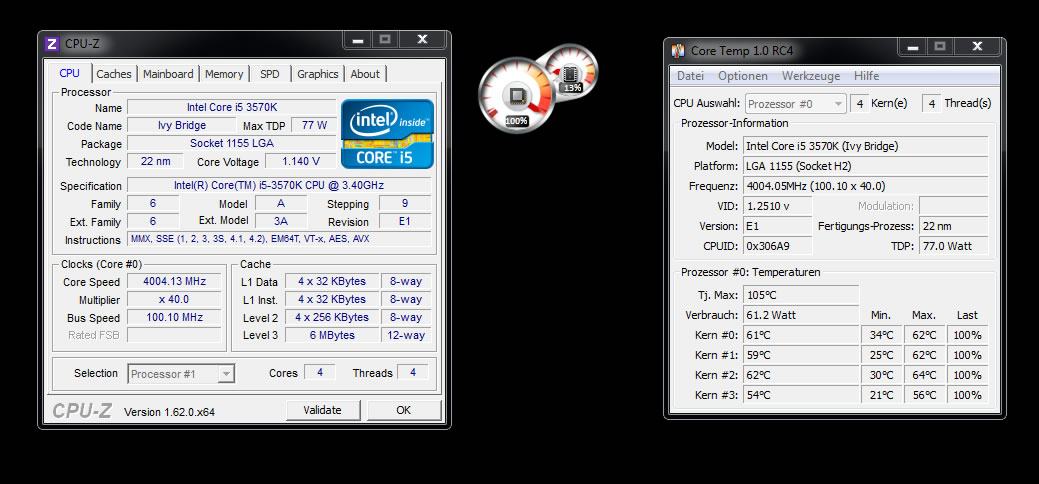
Task: Open the Processor #1 selection dropdown in CPU-Z
Action: [181, 374]
